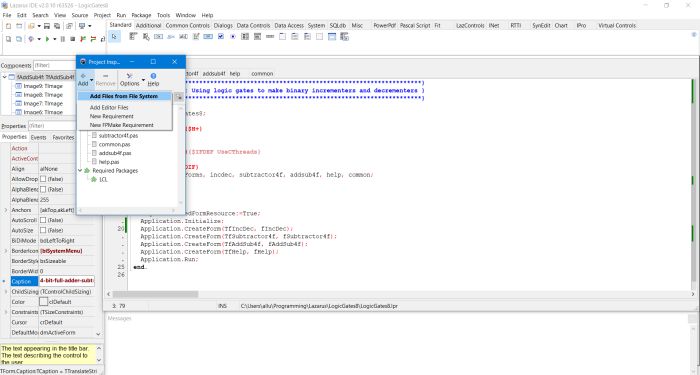The height and width of the screenshot is (375, 700).
Task: Pick the TListBox component icon
Action: click(245, 37)
